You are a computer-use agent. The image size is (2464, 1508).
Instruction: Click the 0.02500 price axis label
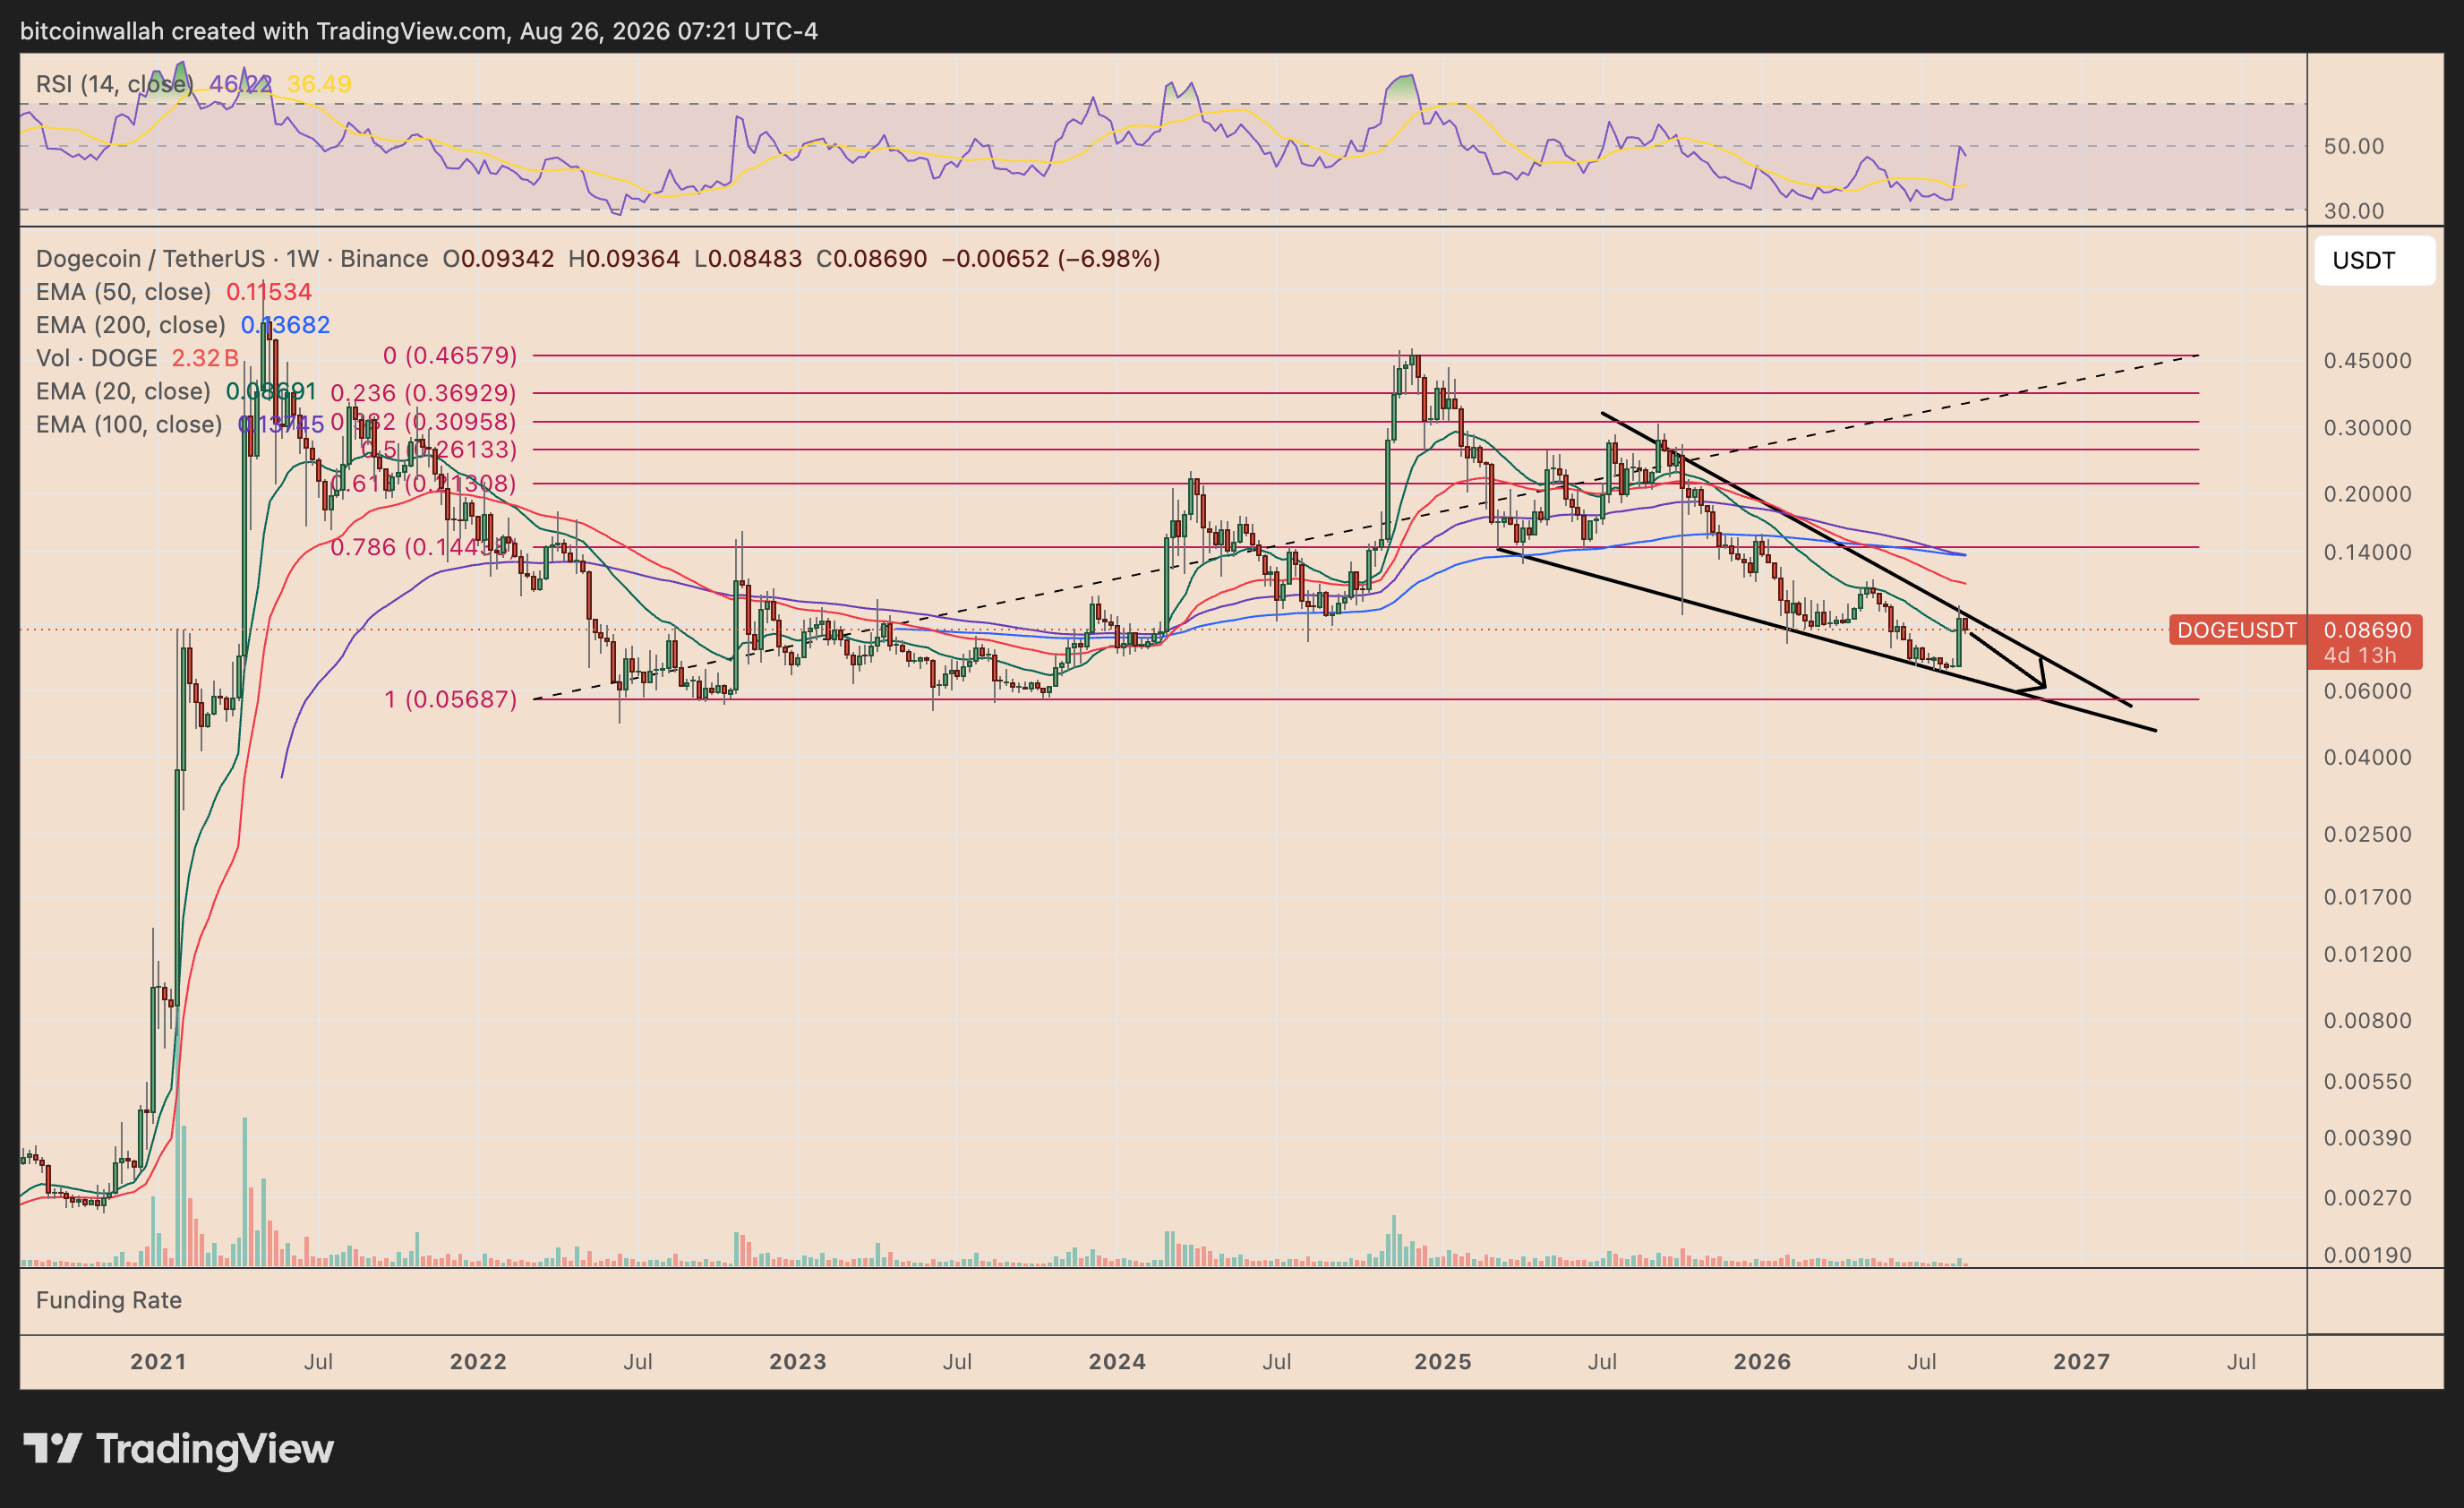2368,835
